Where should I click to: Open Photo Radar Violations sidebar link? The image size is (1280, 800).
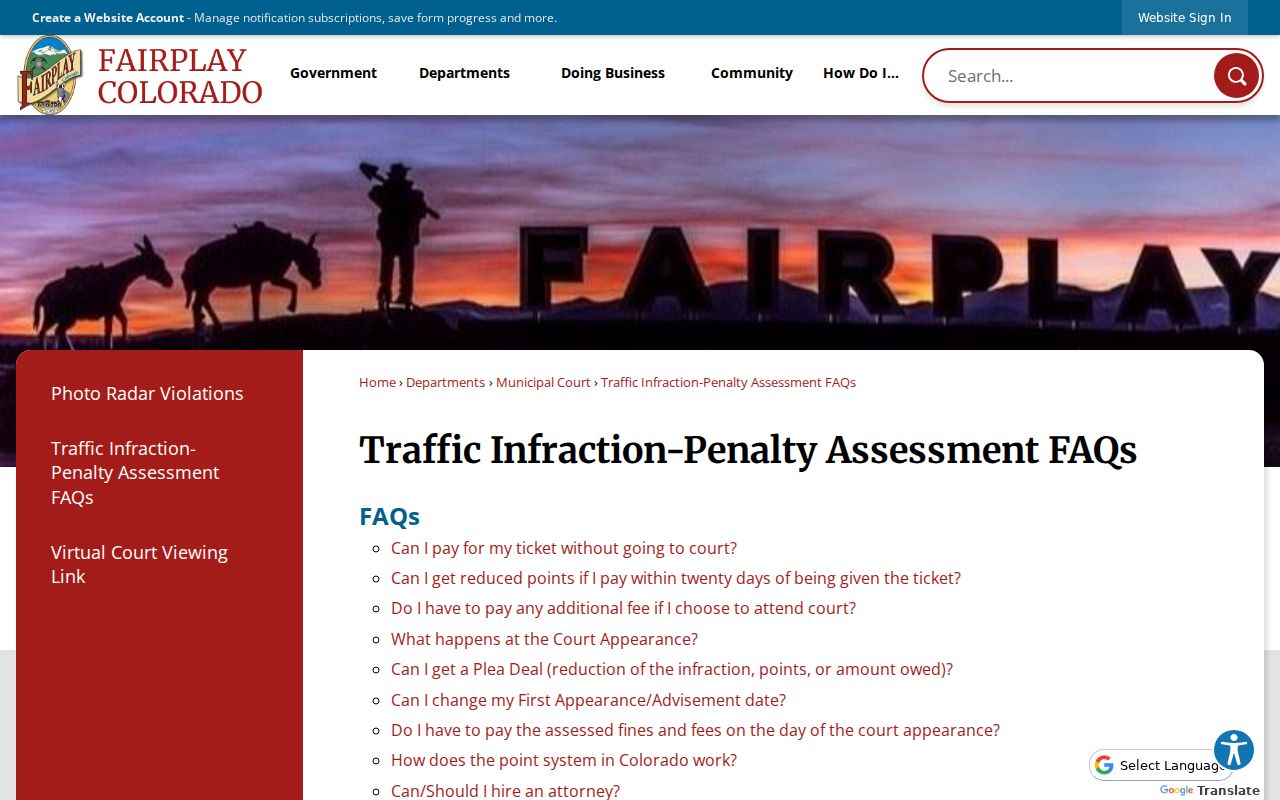147,393
